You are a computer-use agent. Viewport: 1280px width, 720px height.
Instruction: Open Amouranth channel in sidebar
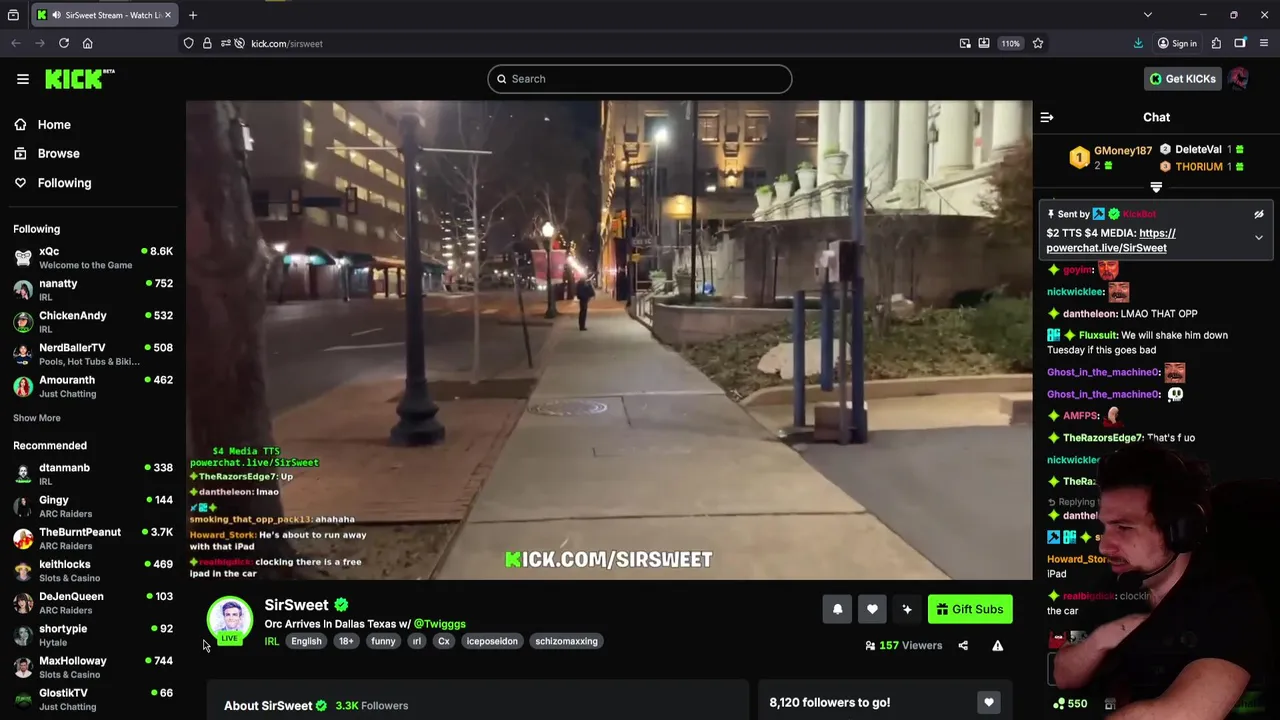coord(93,386)
